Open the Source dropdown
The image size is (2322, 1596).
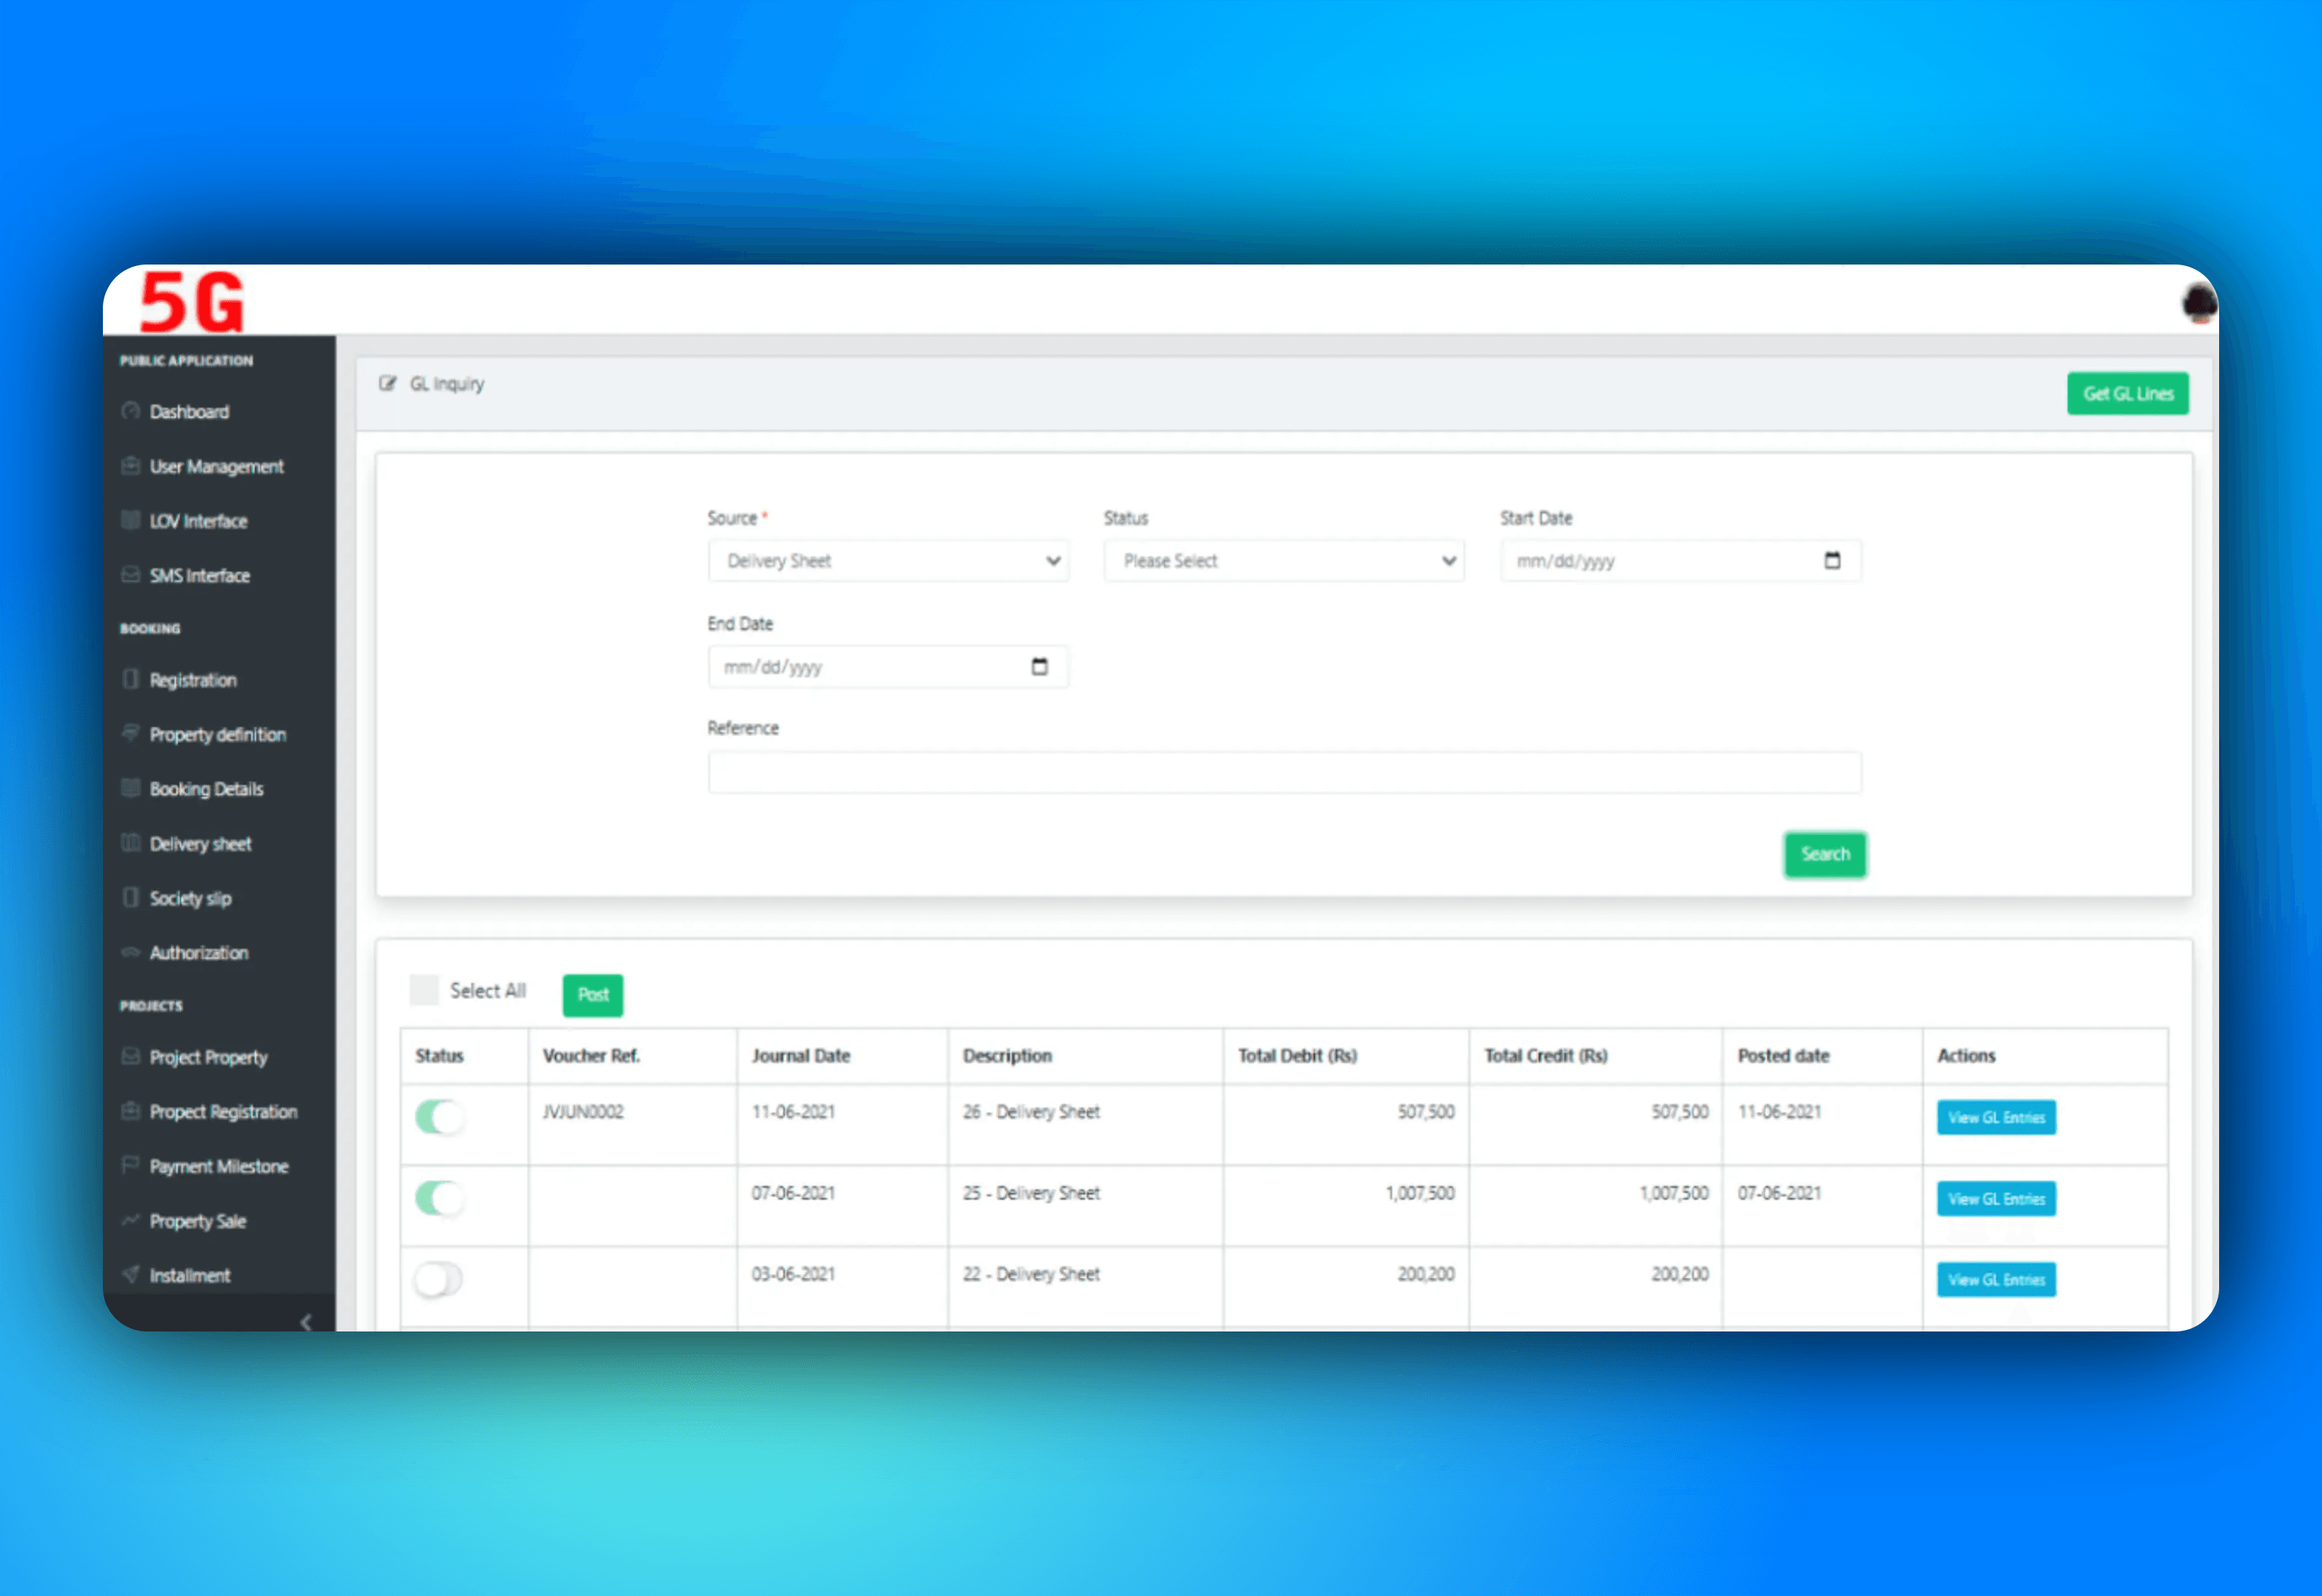coord(888,561)
